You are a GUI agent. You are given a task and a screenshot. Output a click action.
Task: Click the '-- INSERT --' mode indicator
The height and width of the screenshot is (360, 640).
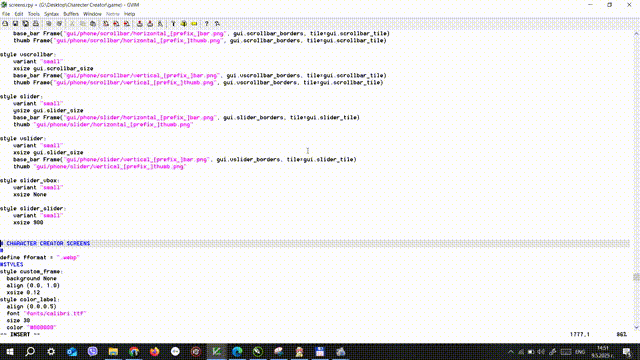point(20,334)
